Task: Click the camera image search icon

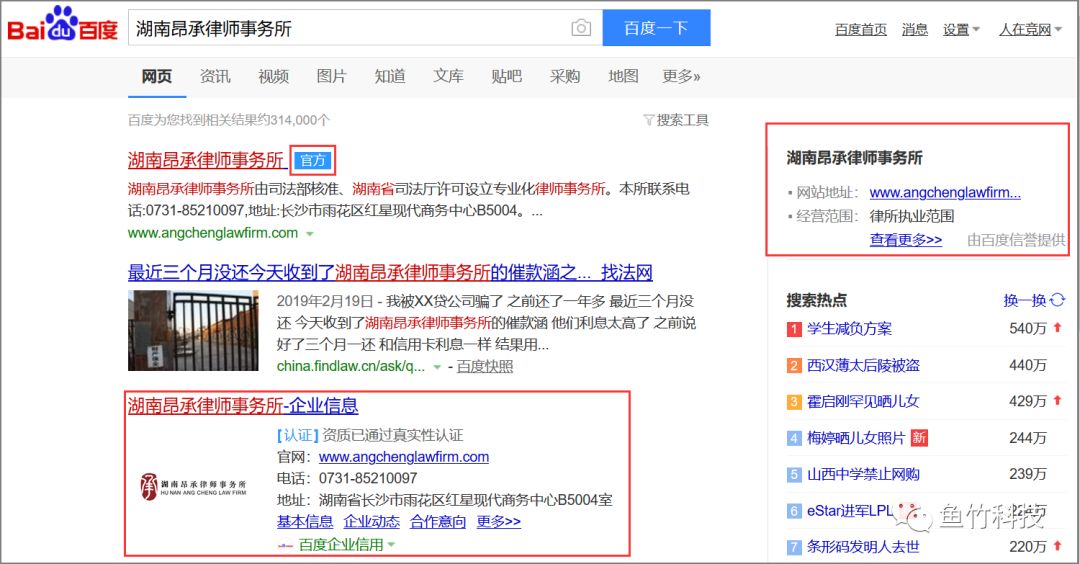Action: pos(581,28)
